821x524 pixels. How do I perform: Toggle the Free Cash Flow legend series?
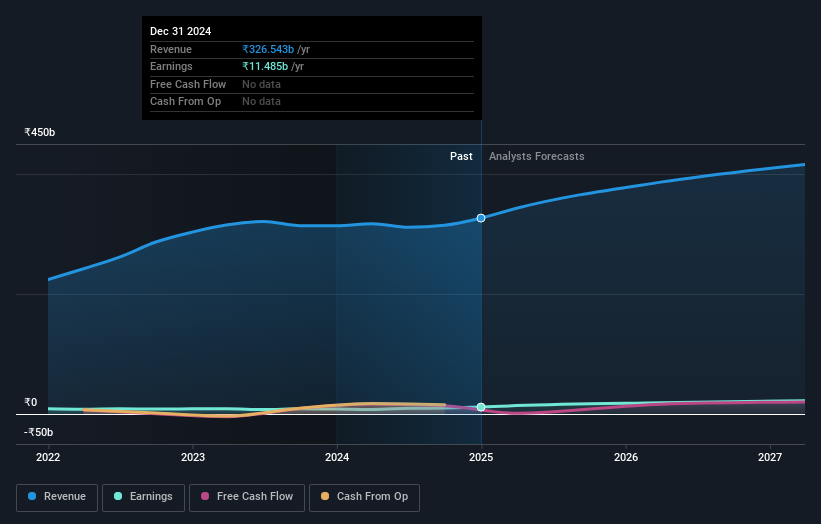(247, 497)
